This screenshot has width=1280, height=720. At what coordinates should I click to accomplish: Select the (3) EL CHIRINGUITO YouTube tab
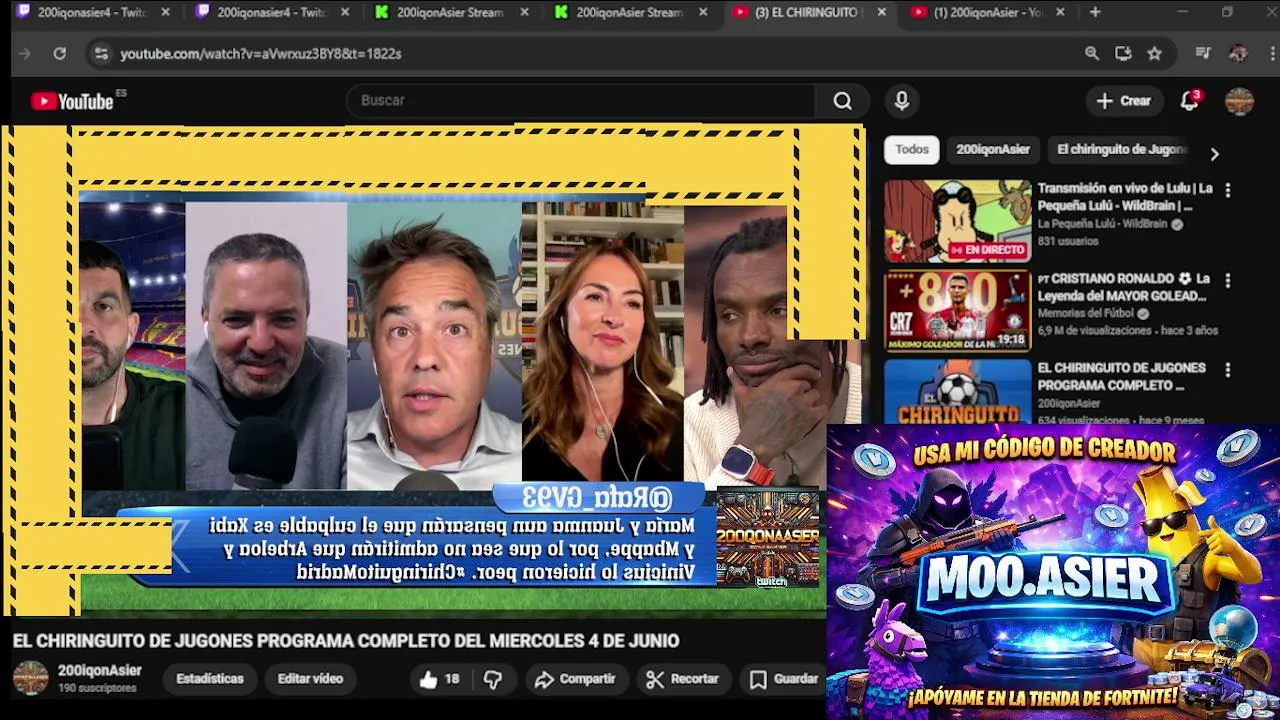point(800,12)
